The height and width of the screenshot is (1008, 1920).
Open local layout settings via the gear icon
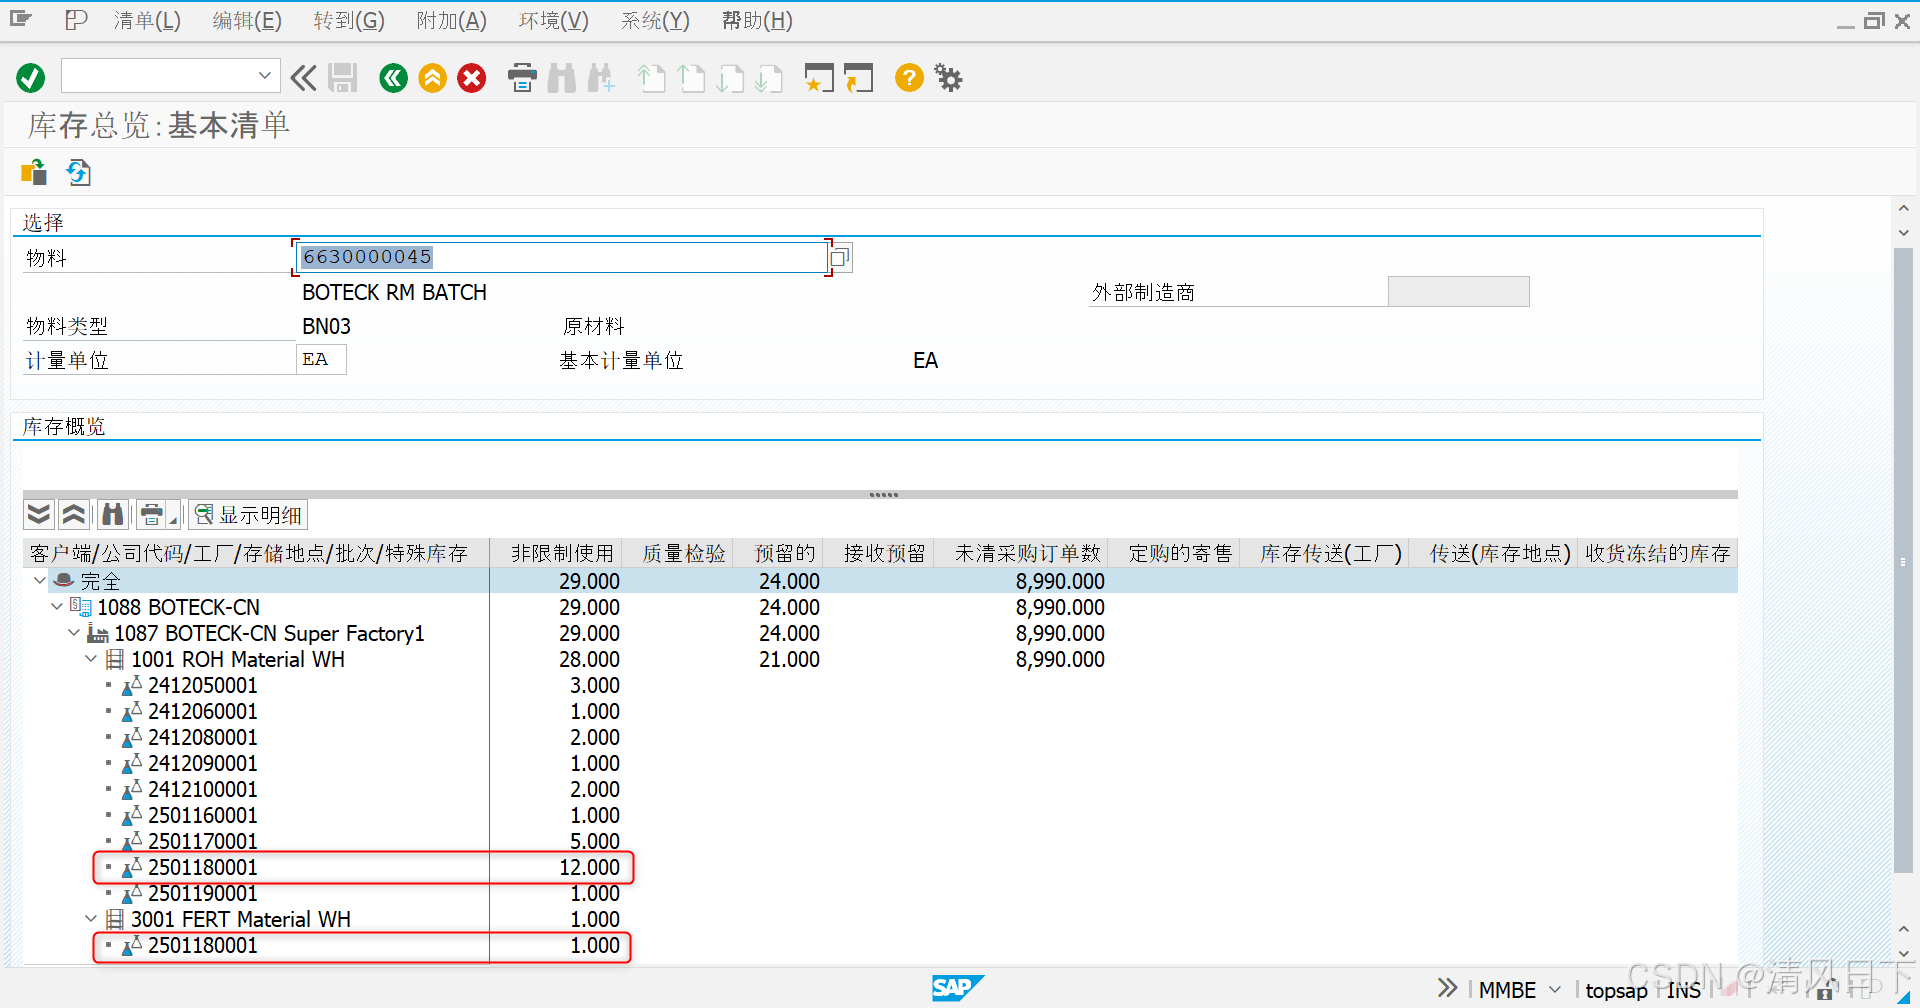tap(947, 77)
